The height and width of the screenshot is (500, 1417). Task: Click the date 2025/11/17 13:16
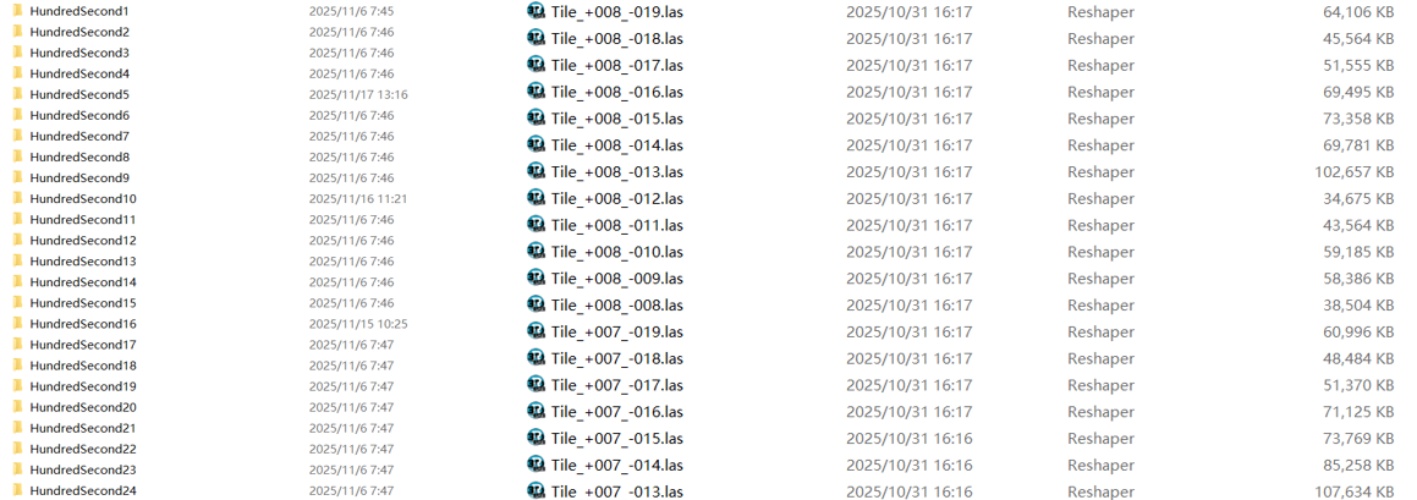coord(359,94)
